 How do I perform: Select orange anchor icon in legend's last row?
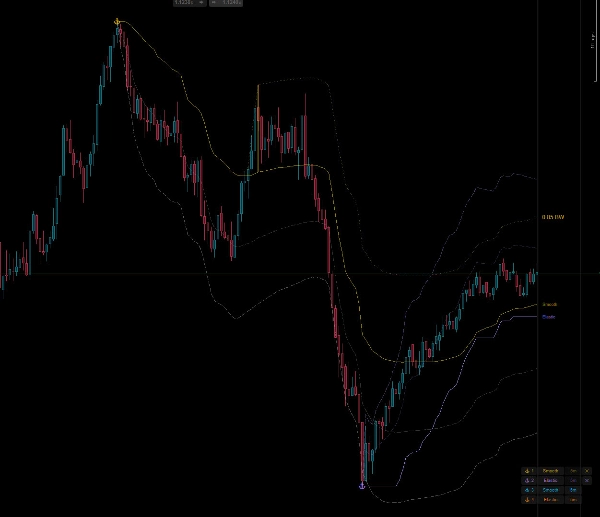[527, 500]
